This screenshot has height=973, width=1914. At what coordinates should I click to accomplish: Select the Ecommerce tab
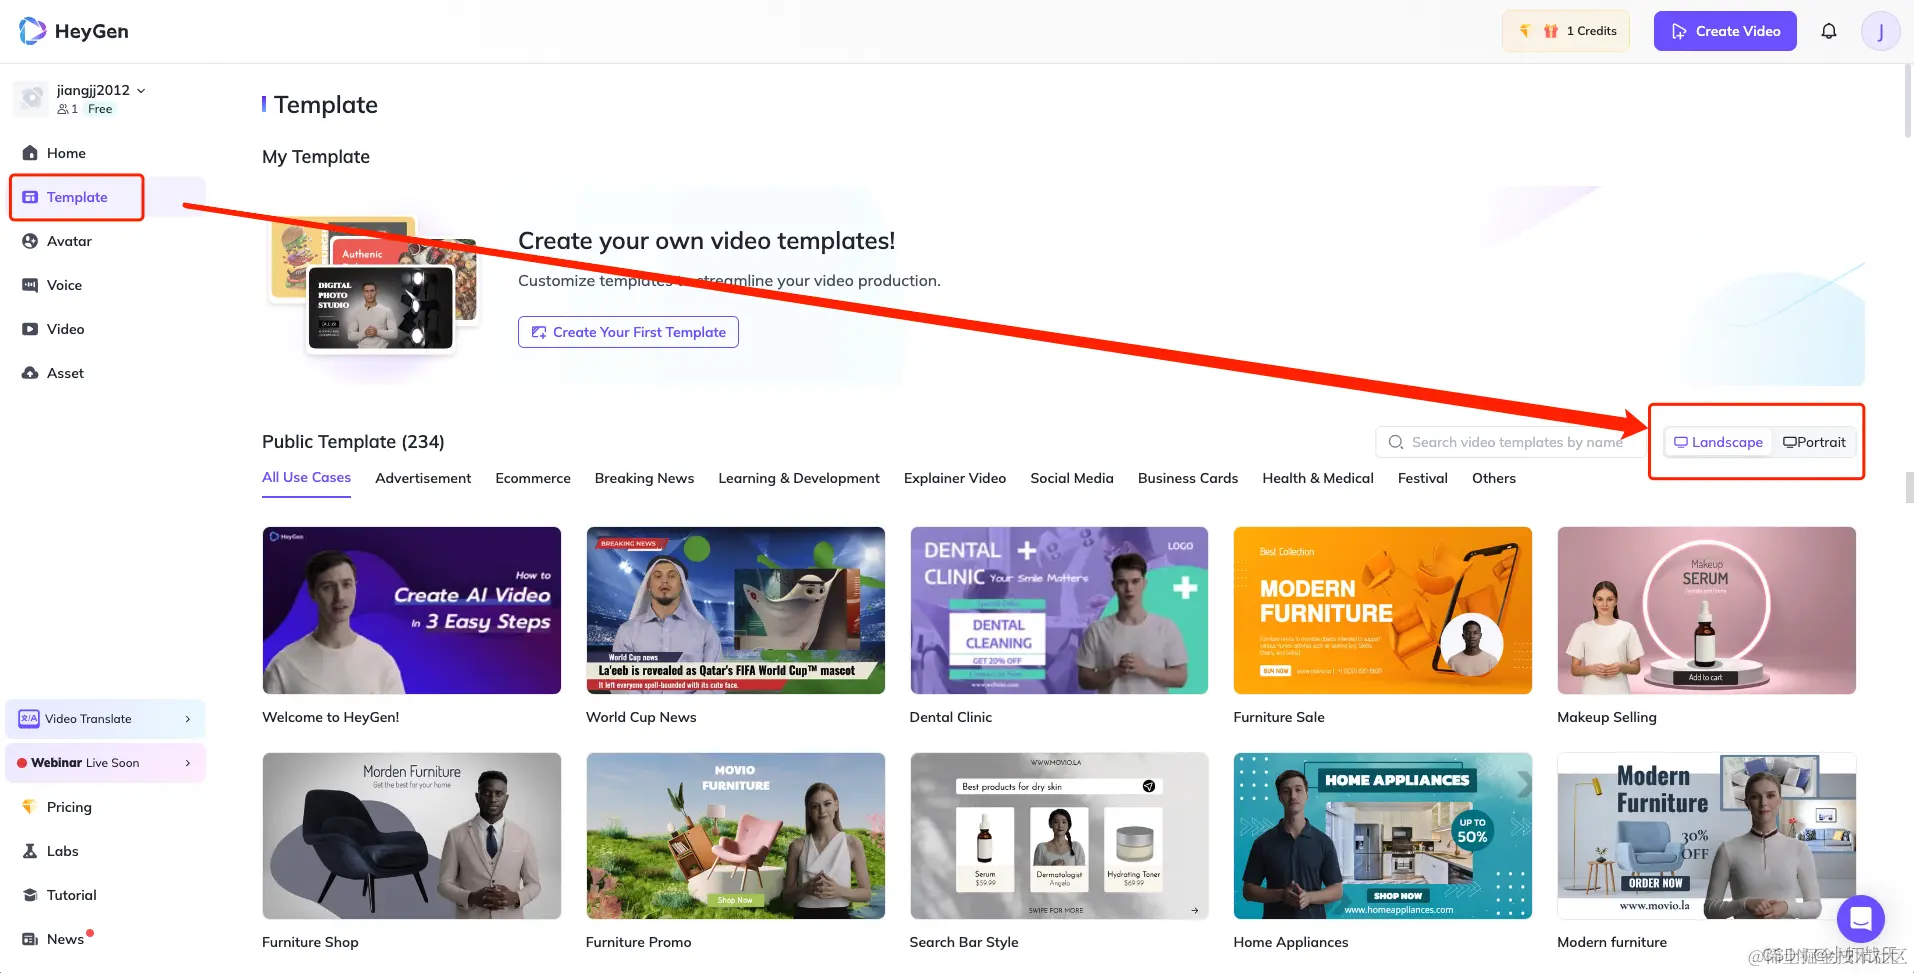533,478
